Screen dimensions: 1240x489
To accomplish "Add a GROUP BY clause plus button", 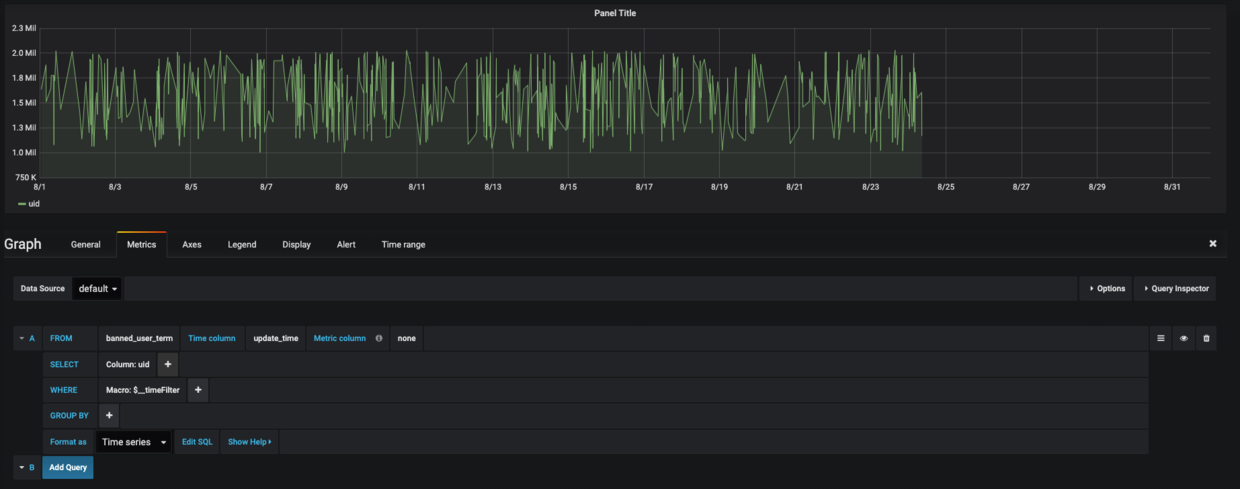I will (109, 415).
